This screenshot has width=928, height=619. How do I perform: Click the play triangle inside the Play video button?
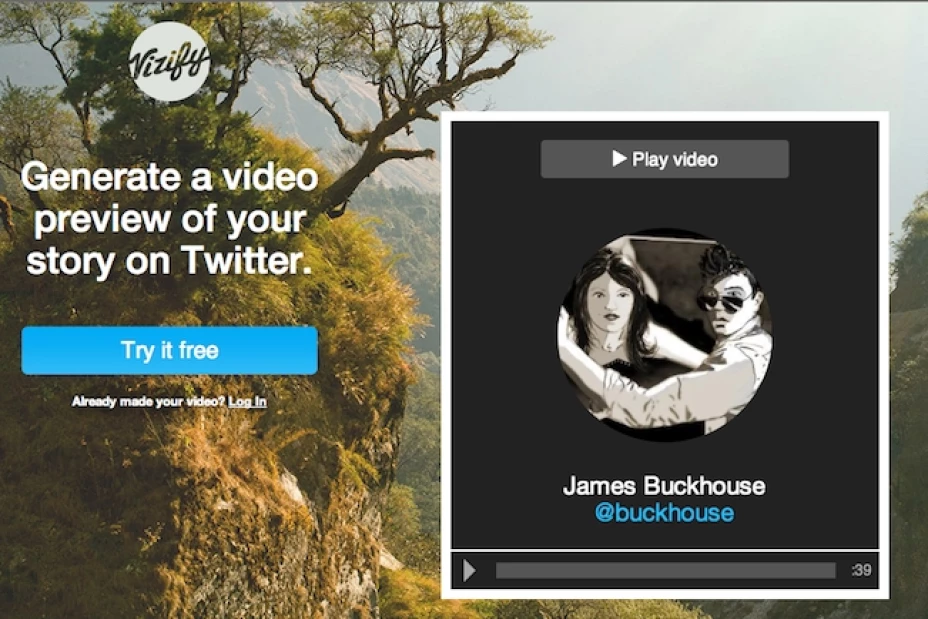pyautogui.click(x=621, y=158)
